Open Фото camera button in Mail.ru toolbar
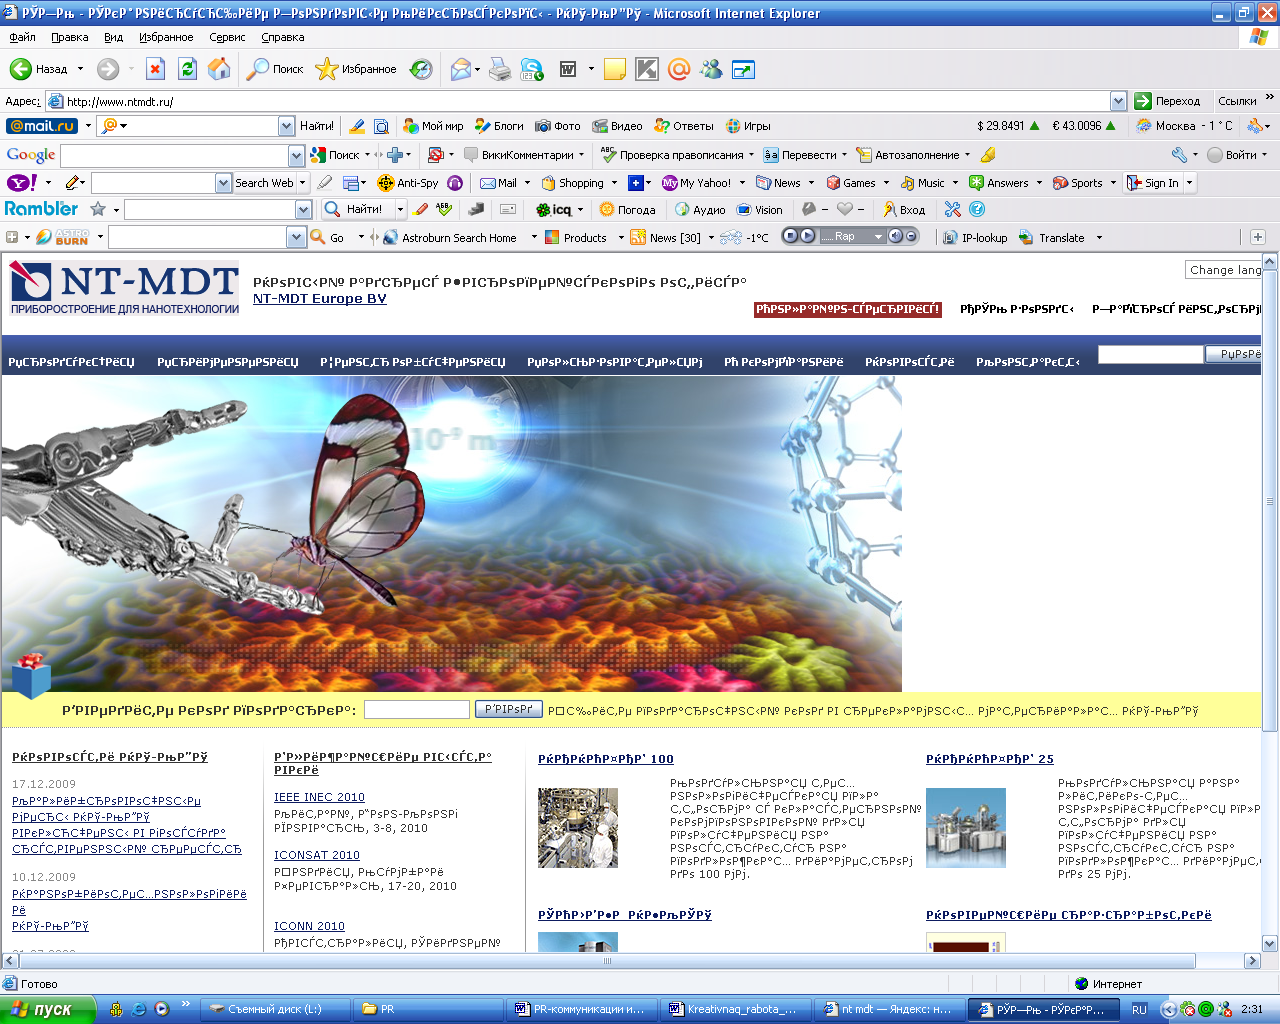This screenshot has height=1024, width=1280. tap(558, 126)
